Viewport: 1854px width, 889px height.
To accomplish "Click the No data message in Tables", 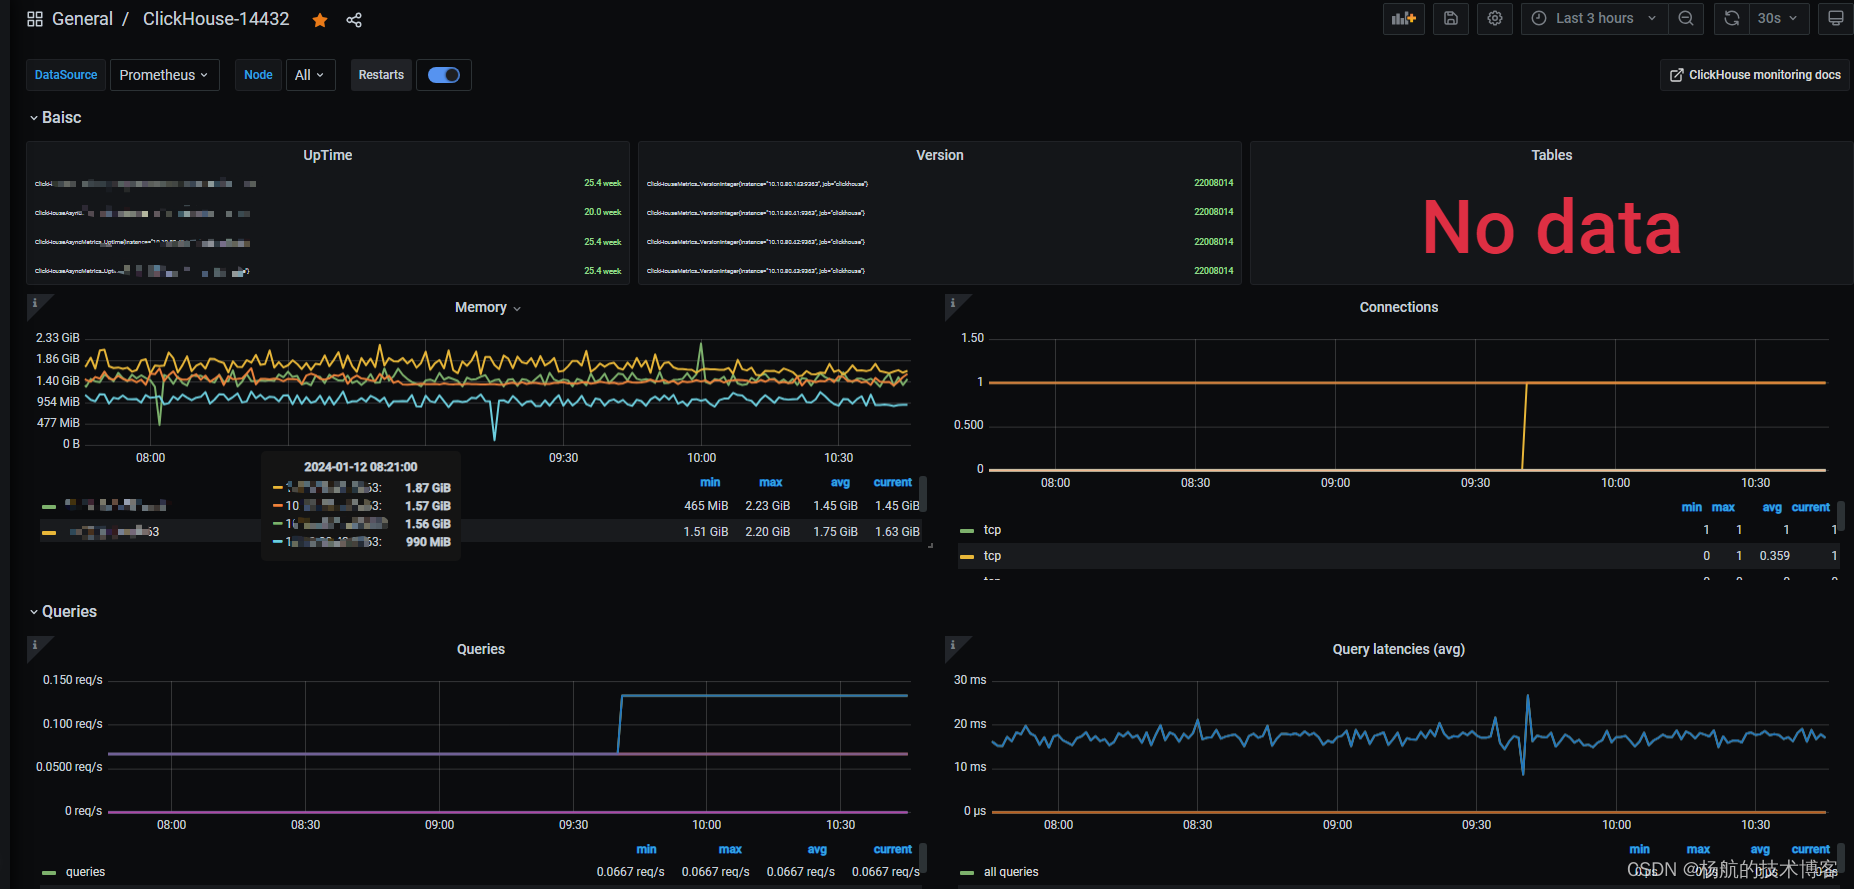I will point(1552,227).
